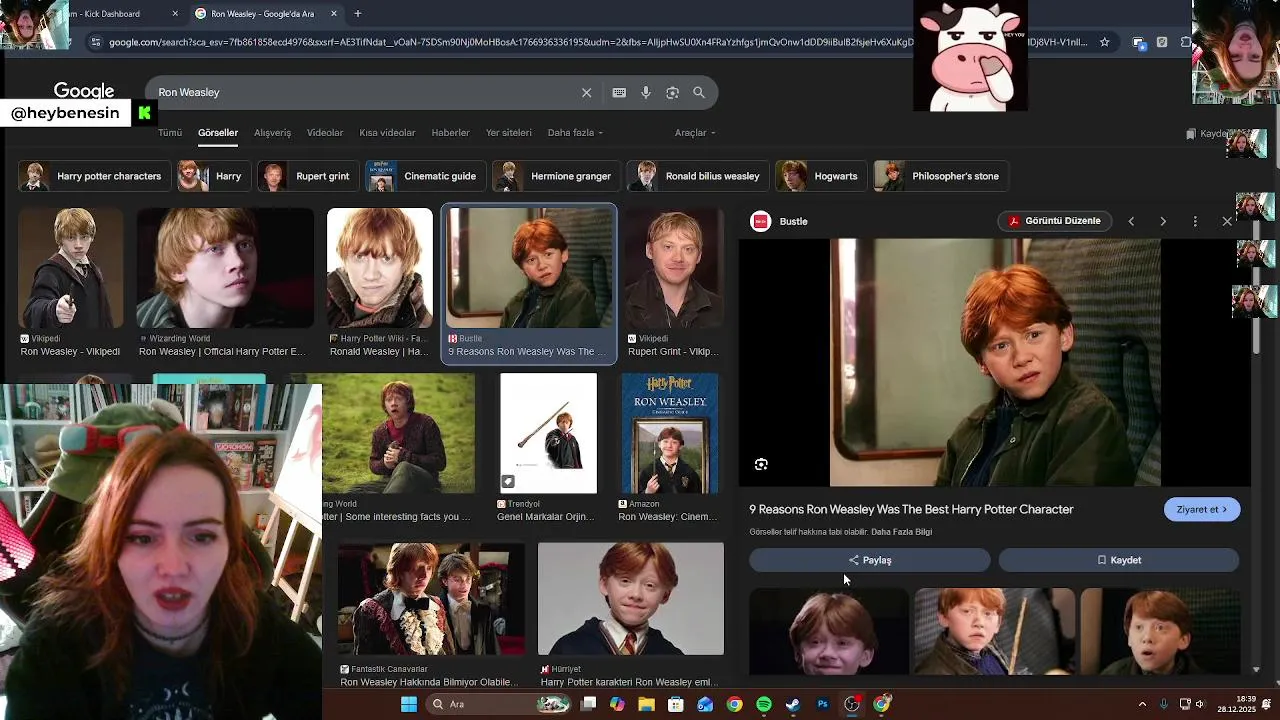Click the Paylaş share button
Viewport: 1280px width, 720px height.
pos(870,560)
